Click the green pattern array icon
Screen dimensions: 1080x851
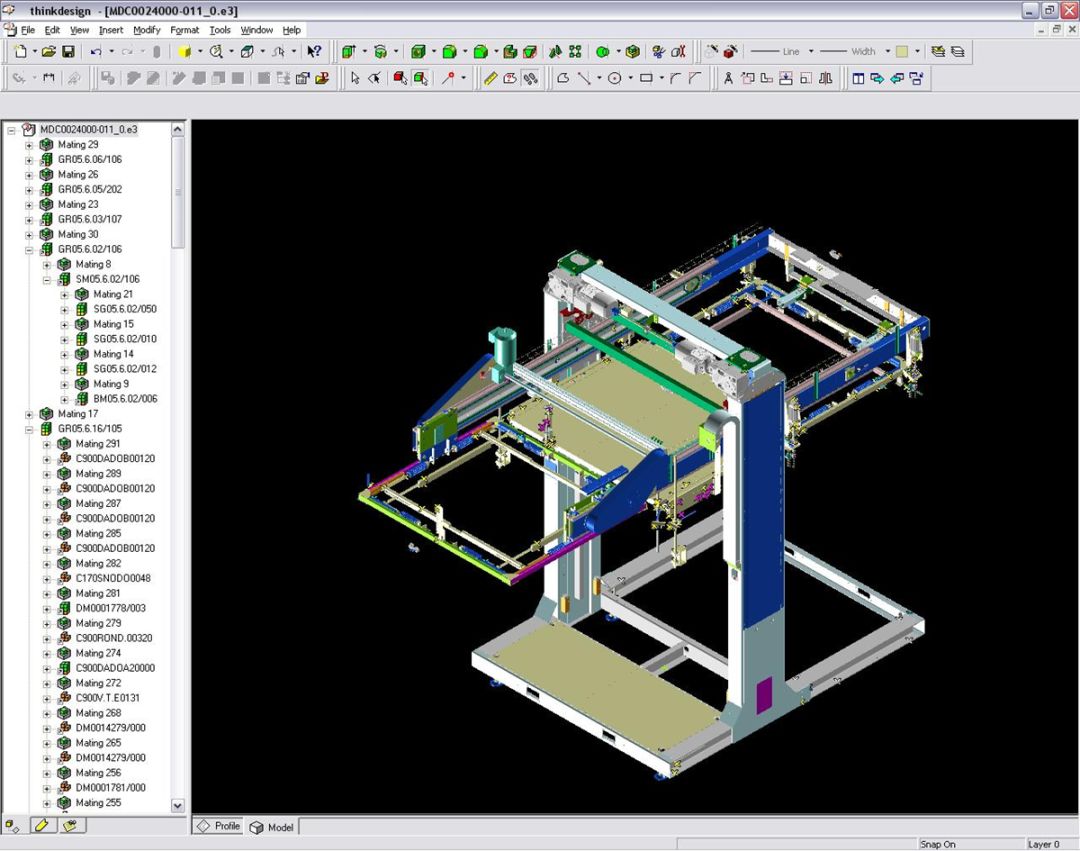(575, 52)
